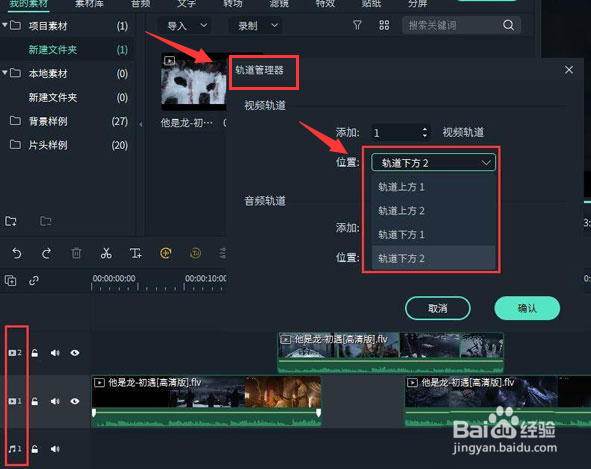Toggle lock on audio track 1
Viewport: 591px width, 469px height.
pos(35,449)
